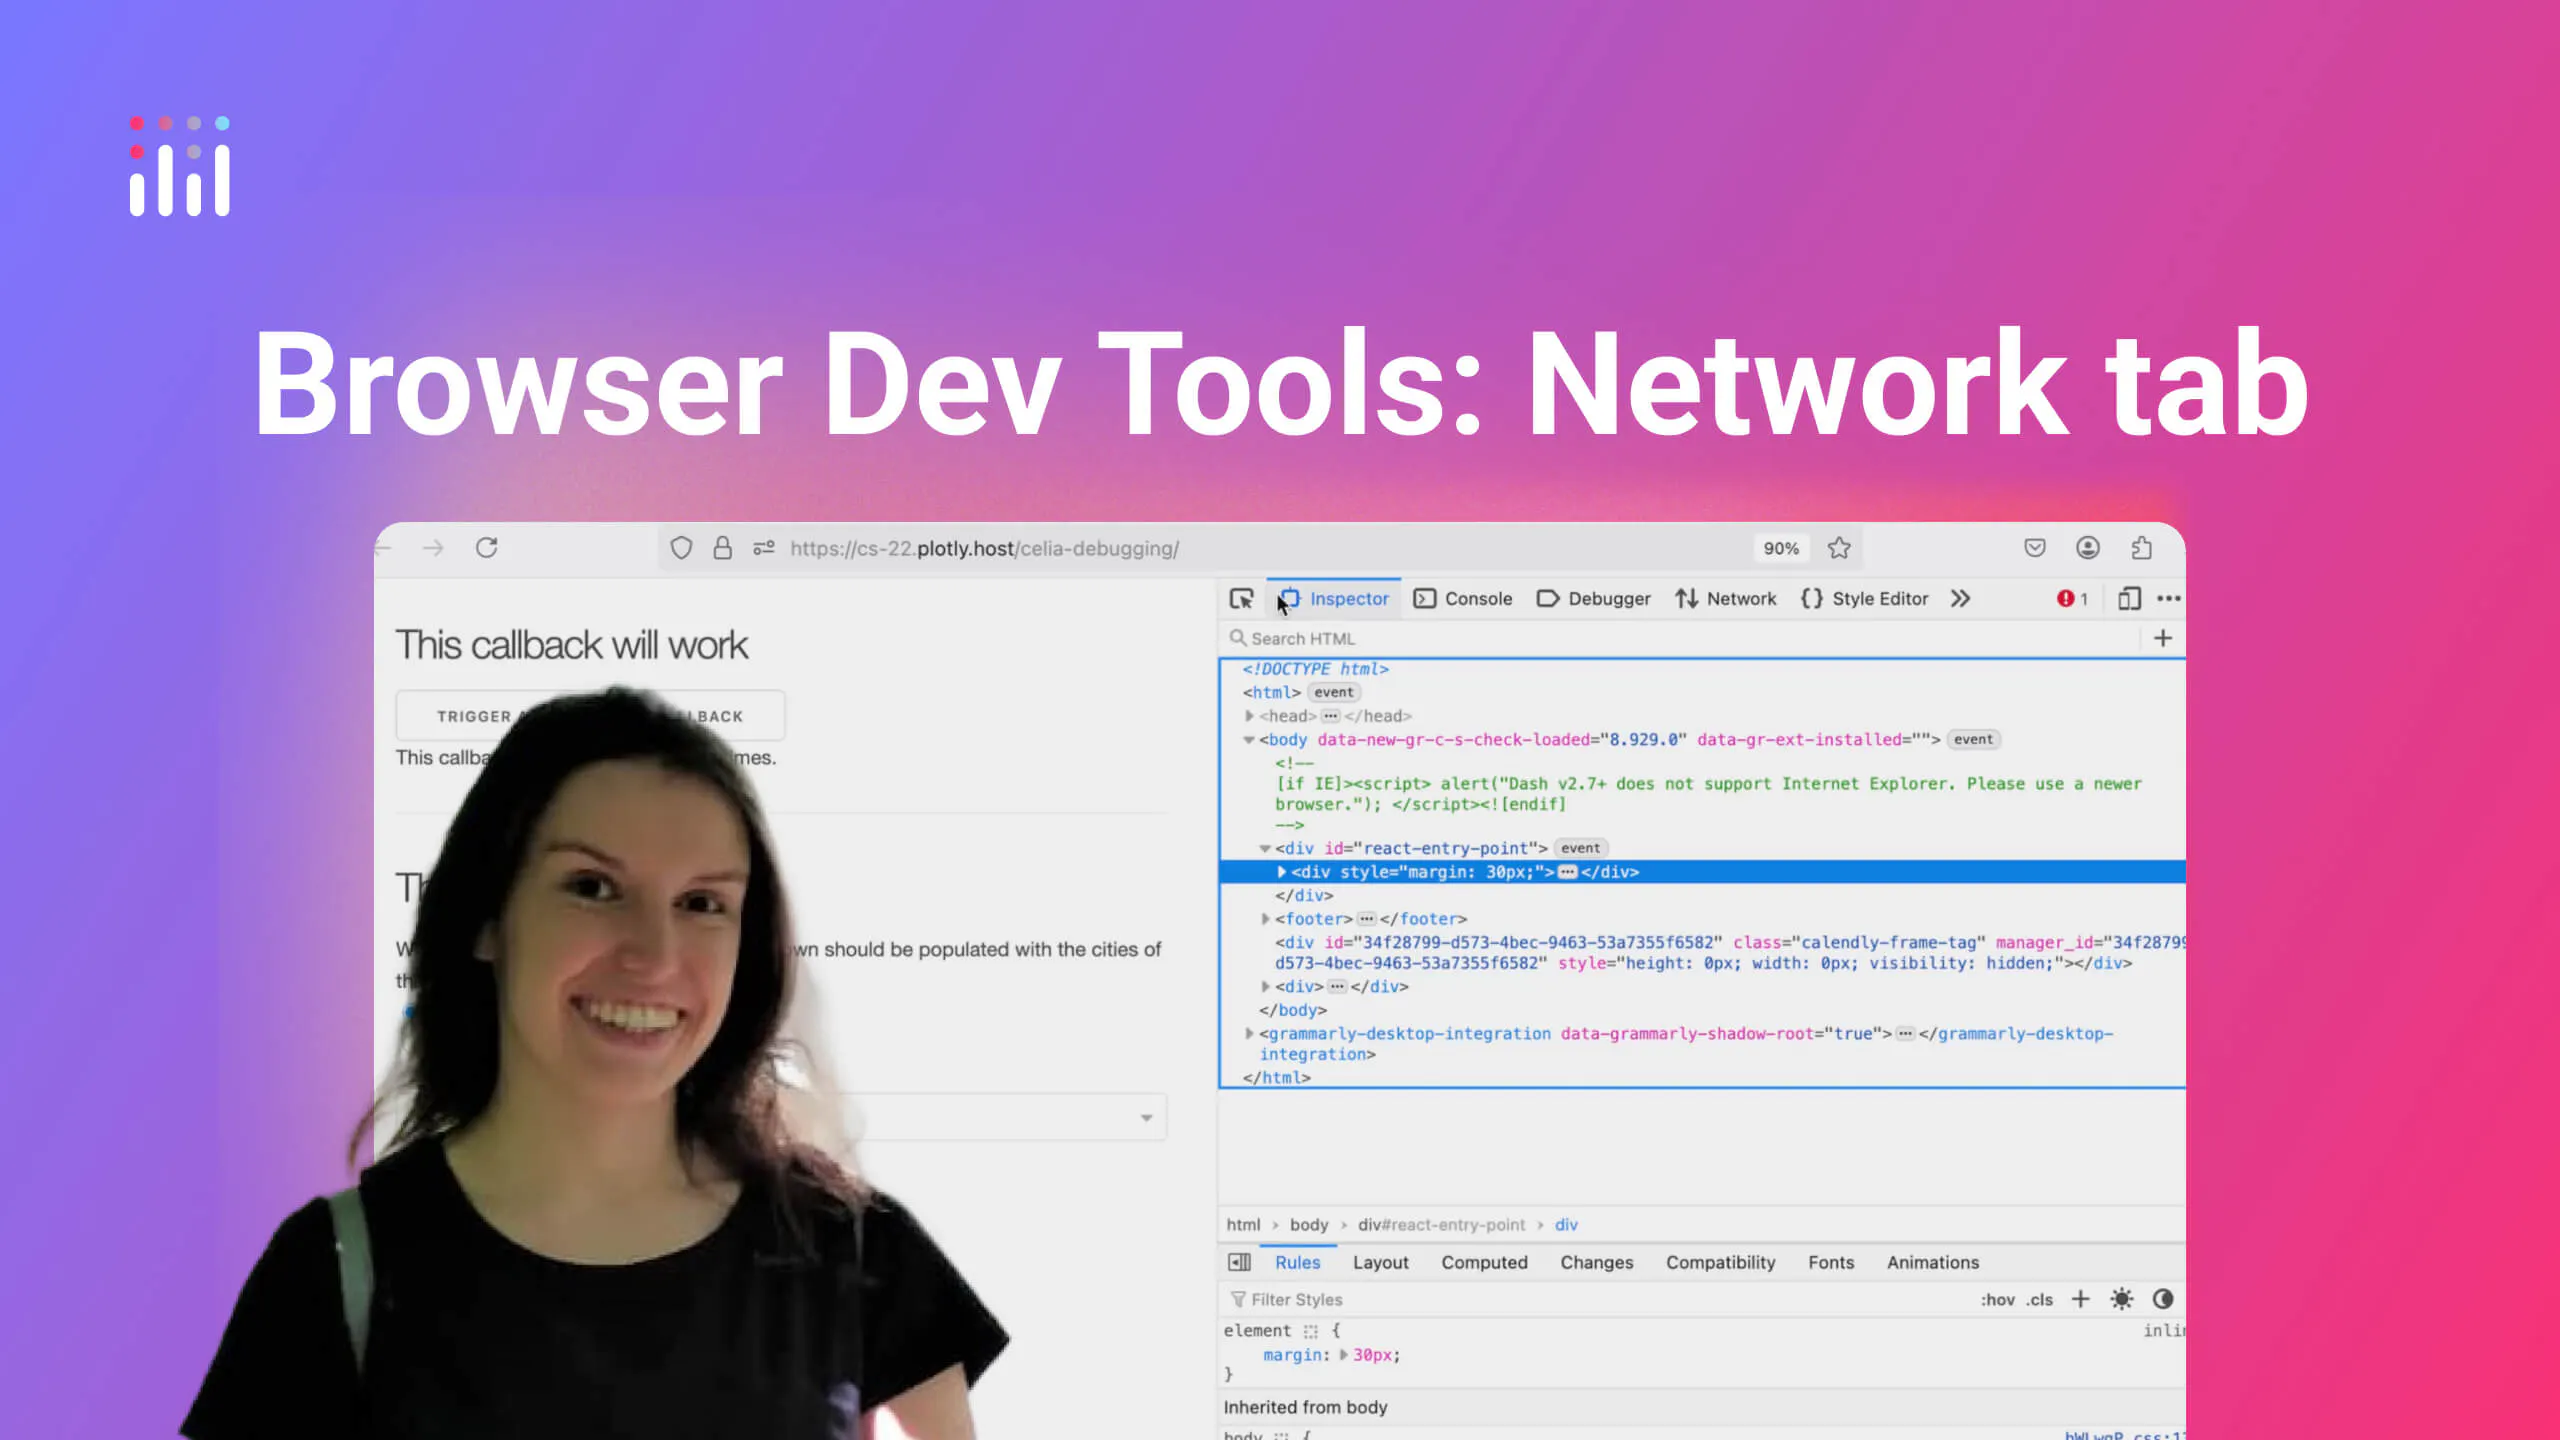Switch to the Layout side tab
The height and width of the screenshot is (1440, 2560).
(x=1381, y=1262)
